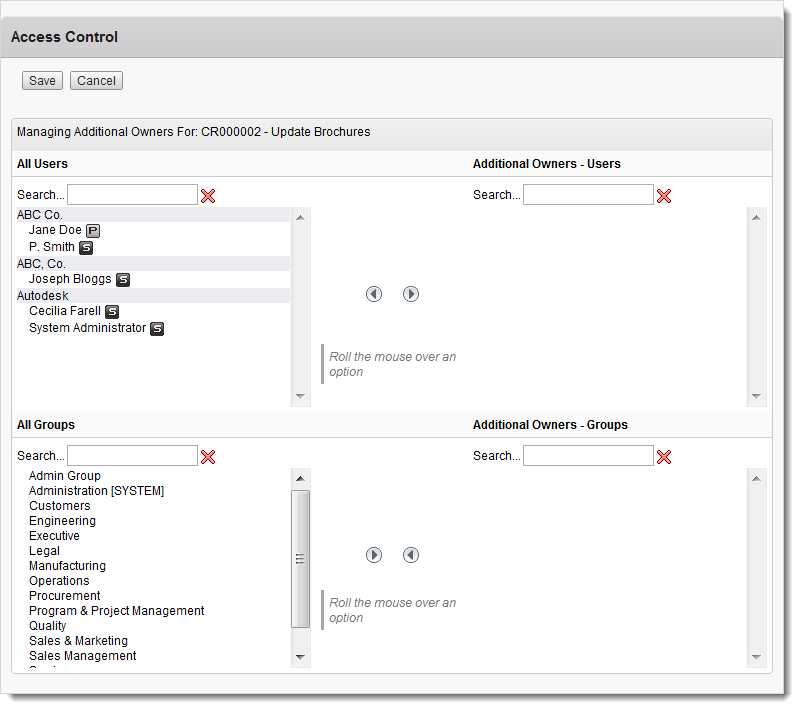Click the S badge beside System Administrator
Screen dimensions: 799x709
[157, 329]
